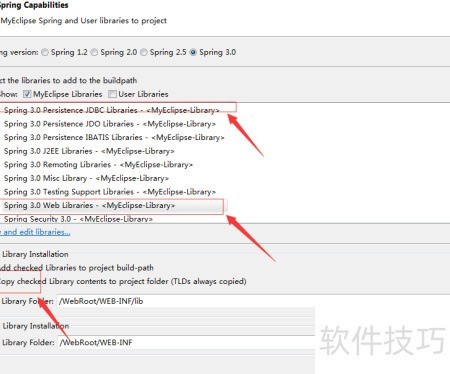
Task: Select the Spring 3.0 radio button
Action: click(193, 52)
